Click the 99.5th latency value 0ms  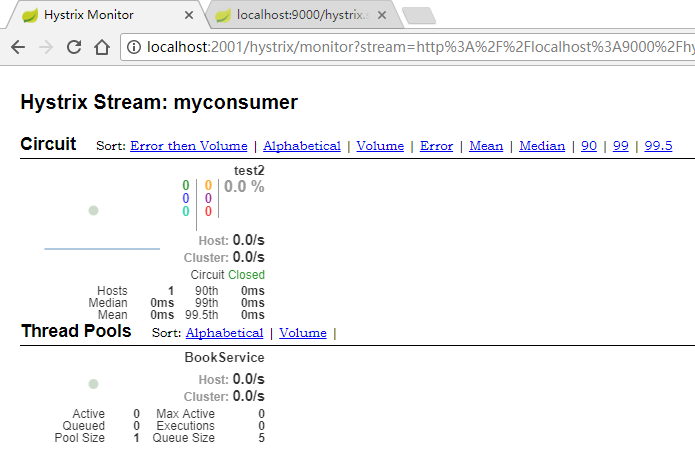253,315
